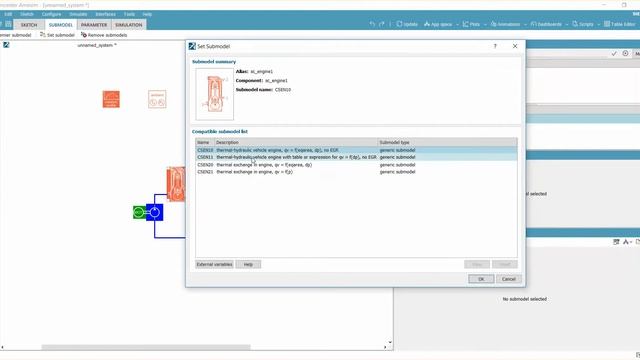Open Plots from the toolbar
This screenshot has height=360, width=640.
[x=471, y=24]
